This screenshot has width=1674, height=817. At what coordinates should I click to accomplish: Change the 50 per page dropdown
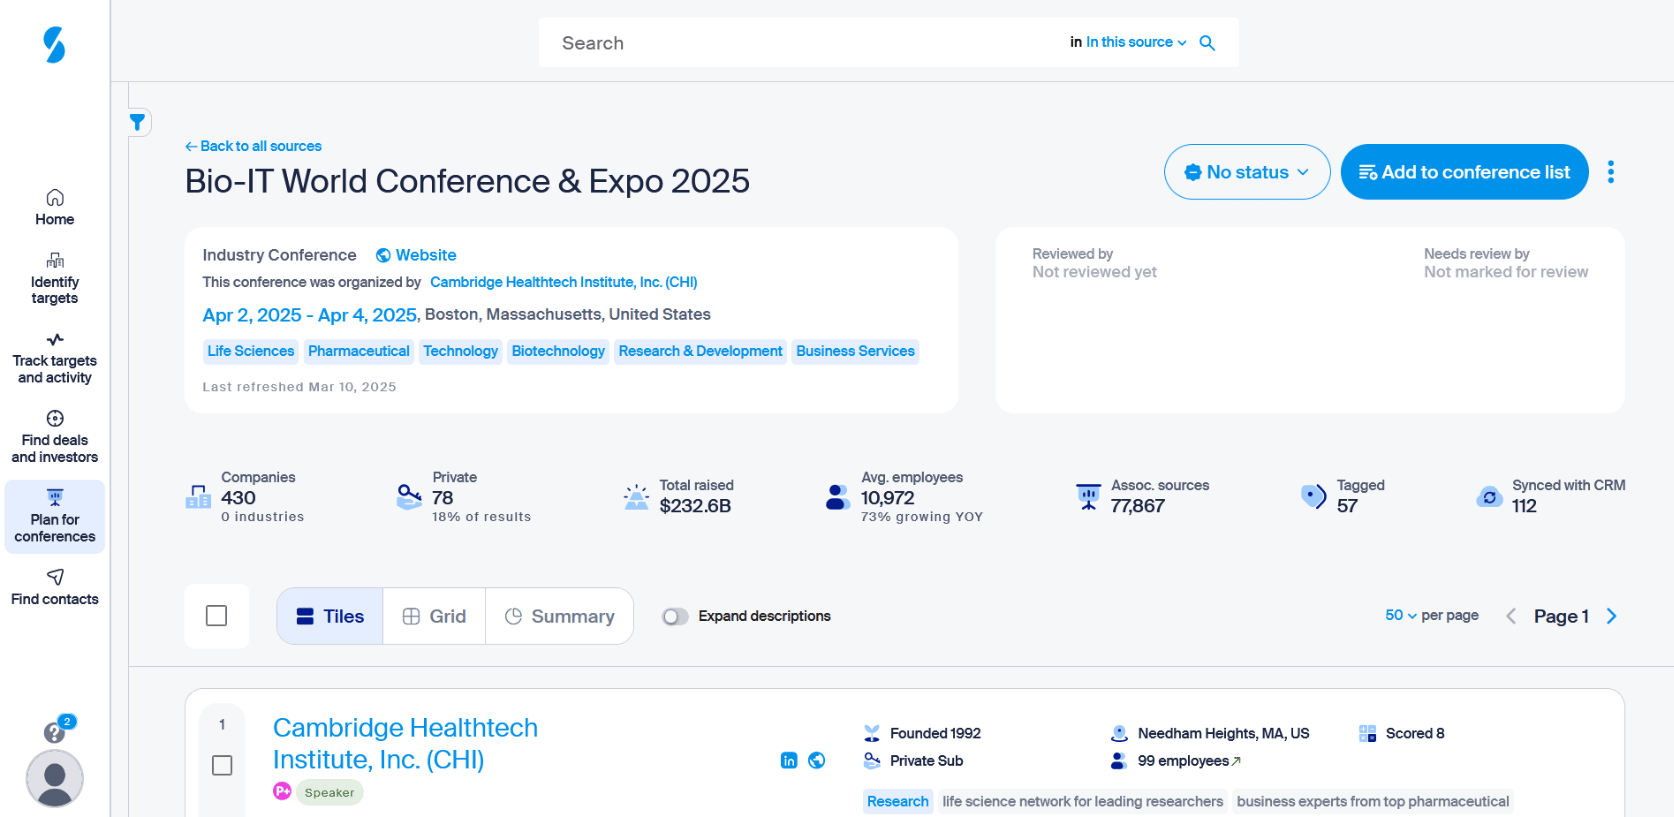coord(1401,615)
